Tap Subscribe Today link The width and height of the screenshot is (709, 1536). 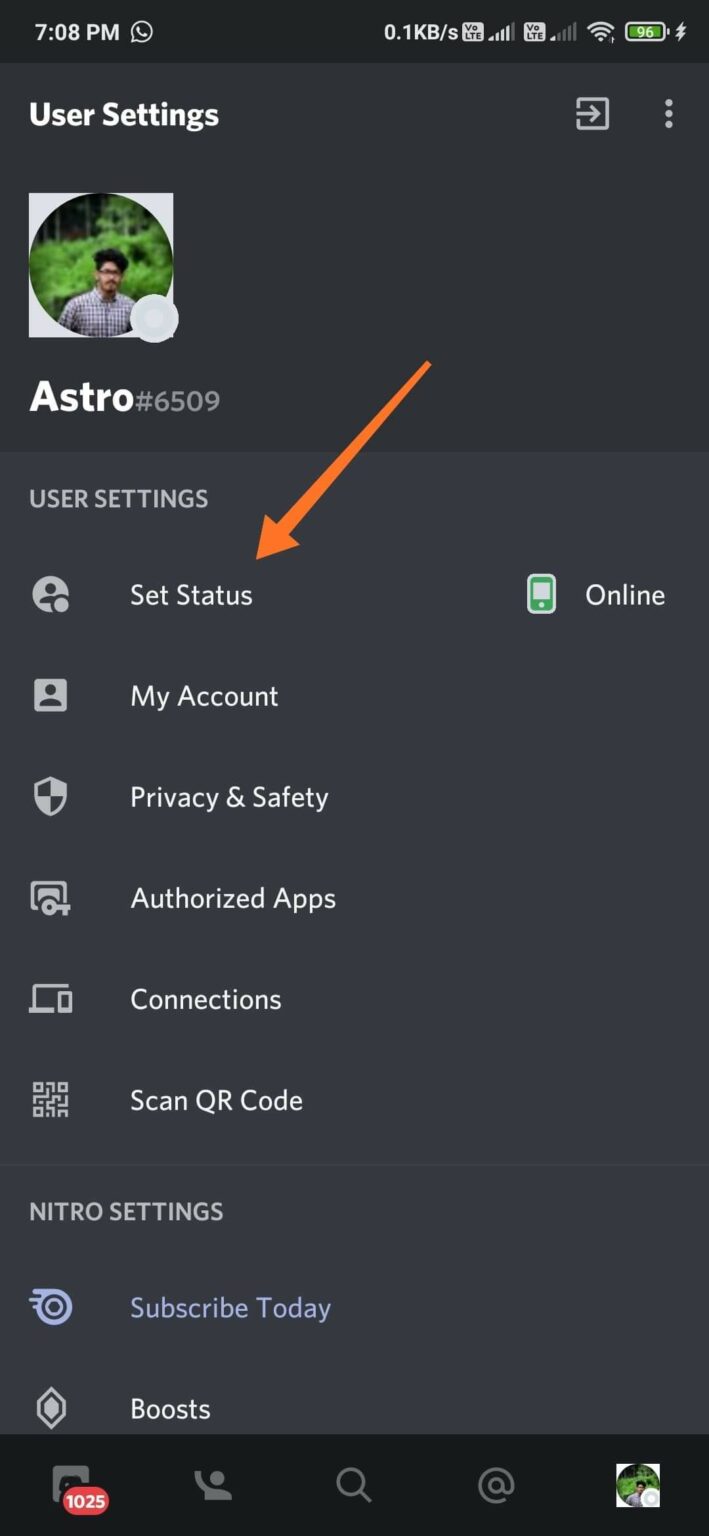[x=230, y=1306]
